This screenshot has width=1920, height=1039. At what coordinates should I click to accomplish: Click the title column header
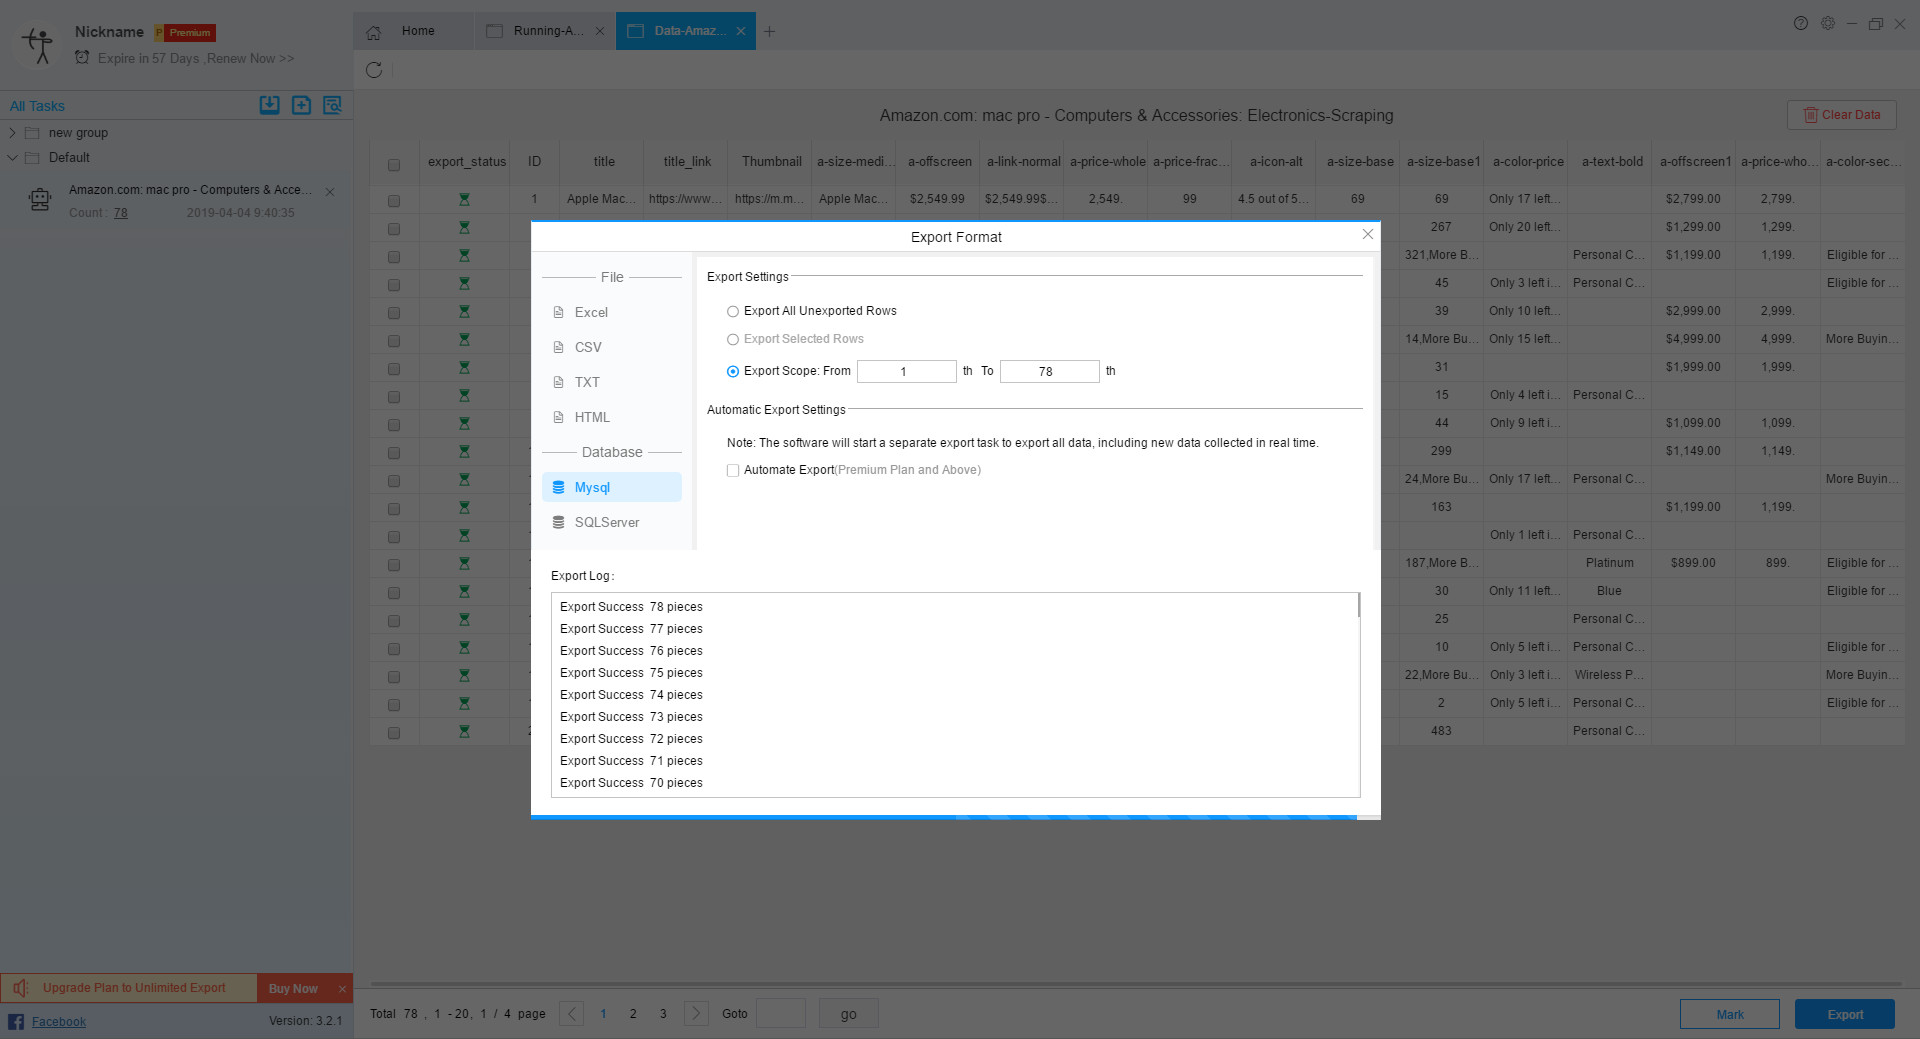coord(604,162)
